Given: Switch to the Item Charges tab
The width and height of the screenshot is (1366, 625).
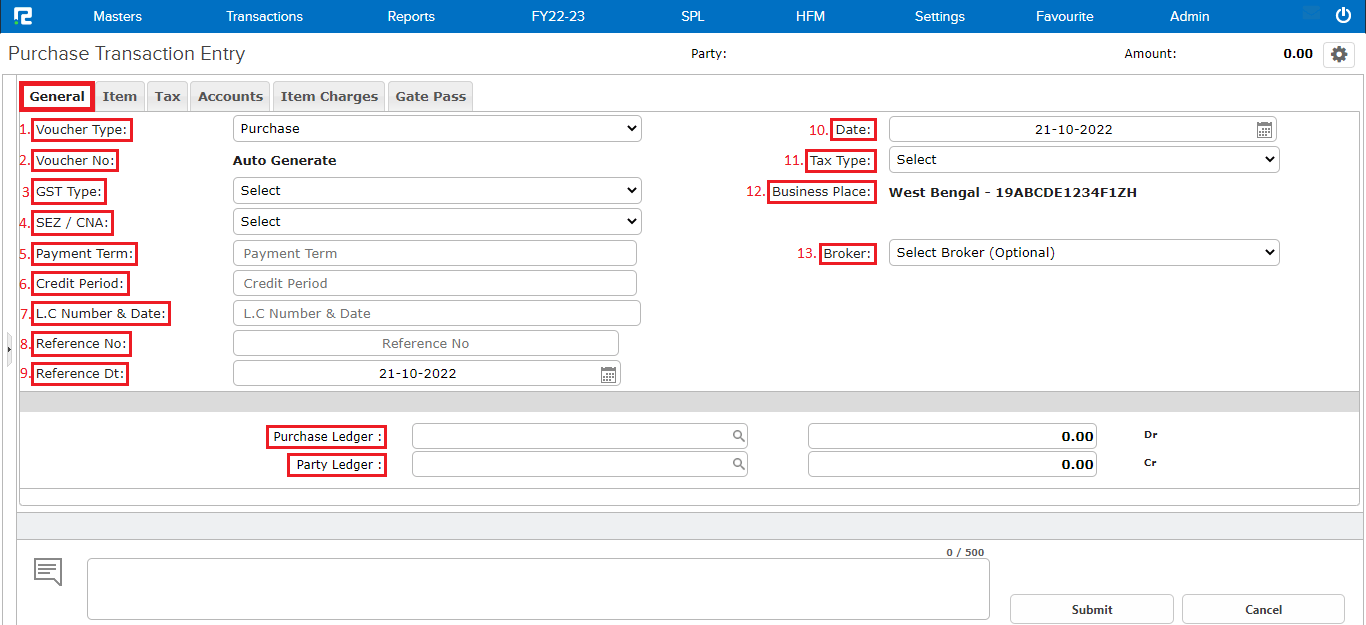Looking at the screenshot, I should click(x=329, y=95).
